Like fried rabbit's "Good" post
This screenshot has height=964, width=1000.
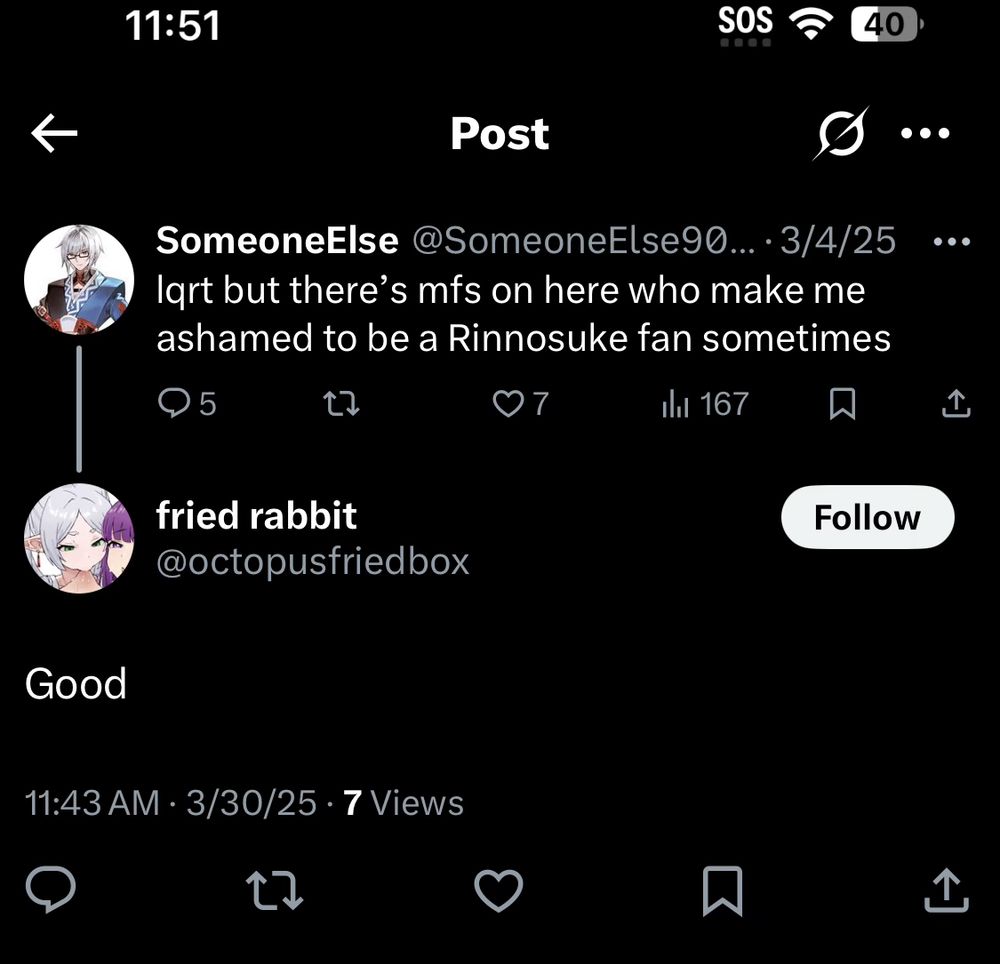tap(498, 890)
